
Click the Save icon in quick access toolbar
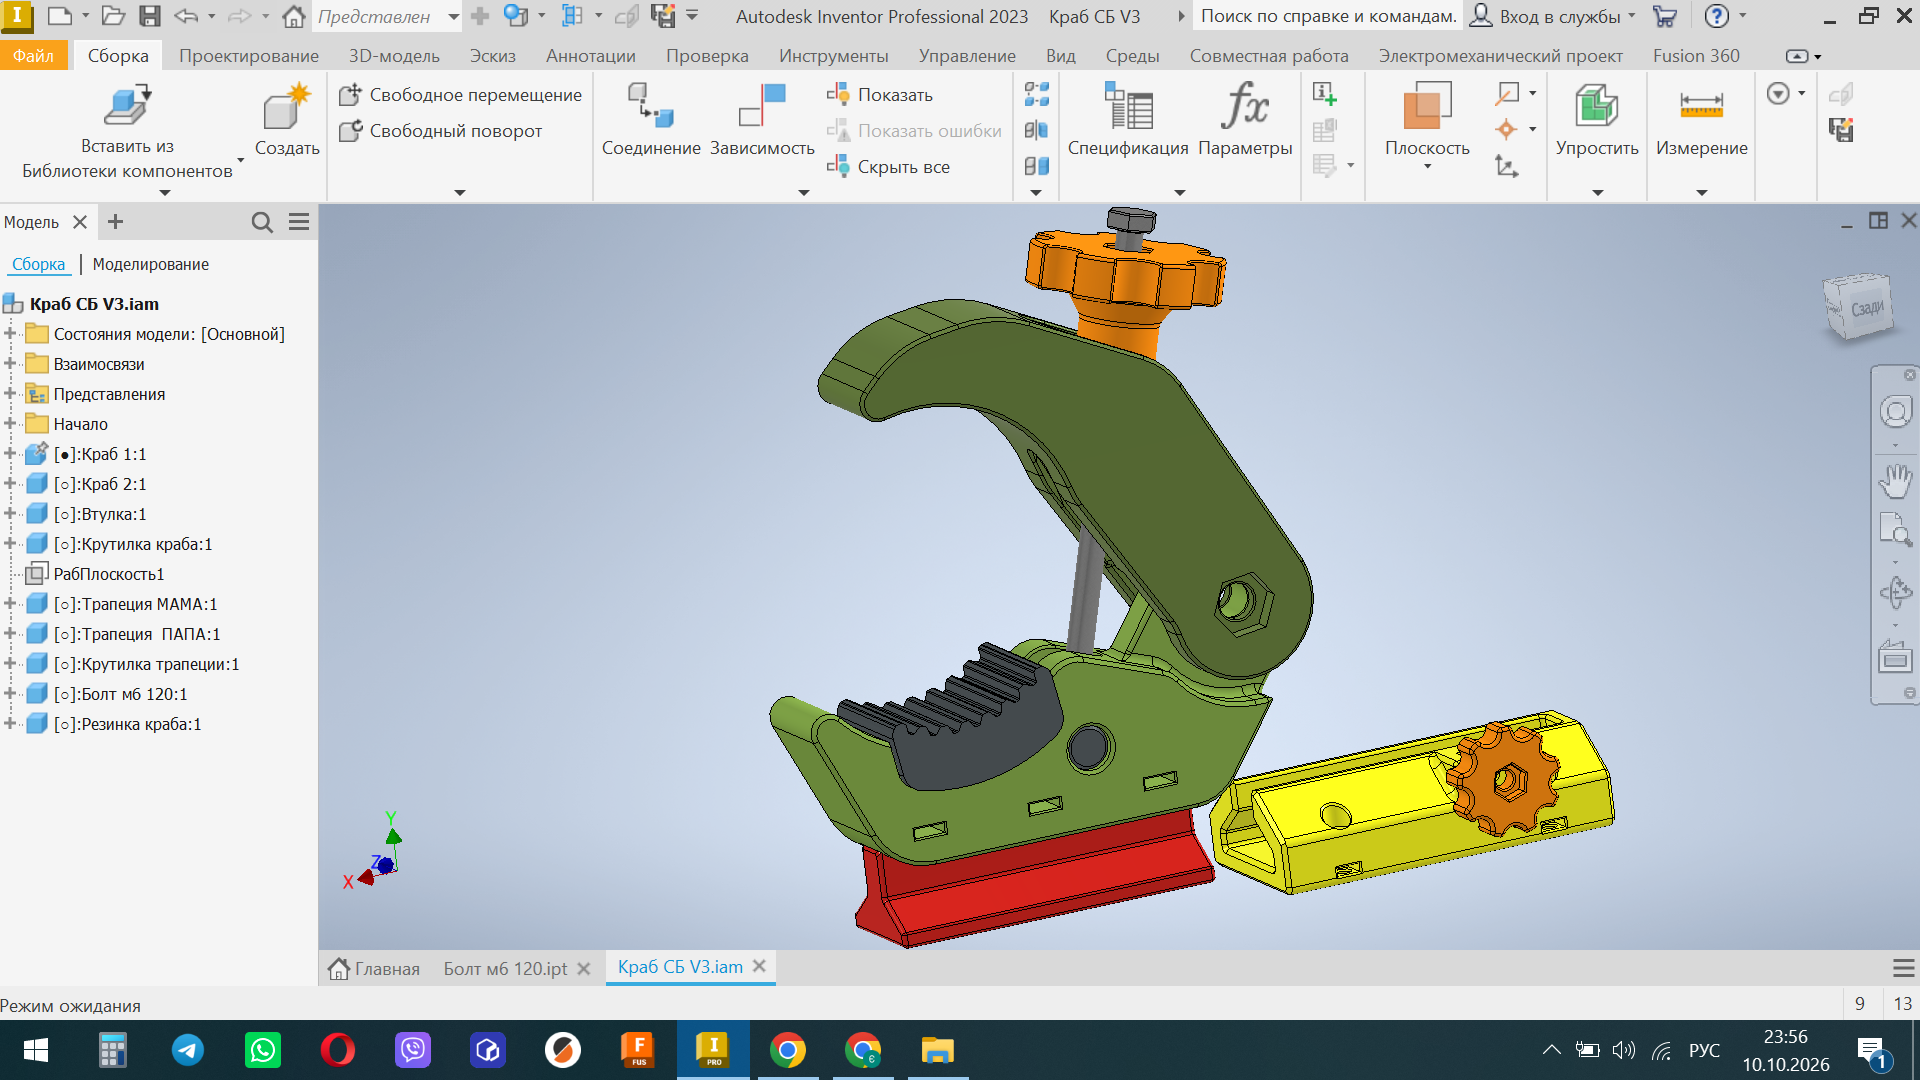click(x=150, y=16)
